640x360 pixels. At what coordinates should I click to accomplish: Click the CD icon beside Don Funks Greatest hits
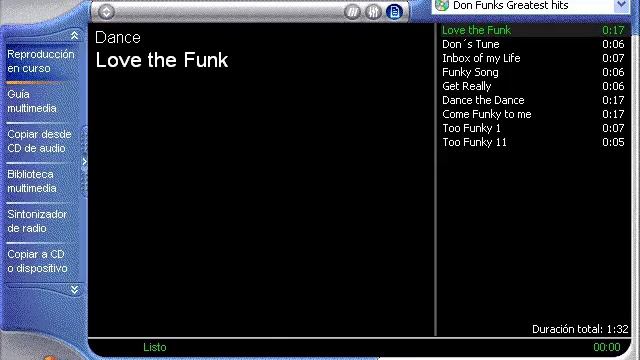point(442,5)
